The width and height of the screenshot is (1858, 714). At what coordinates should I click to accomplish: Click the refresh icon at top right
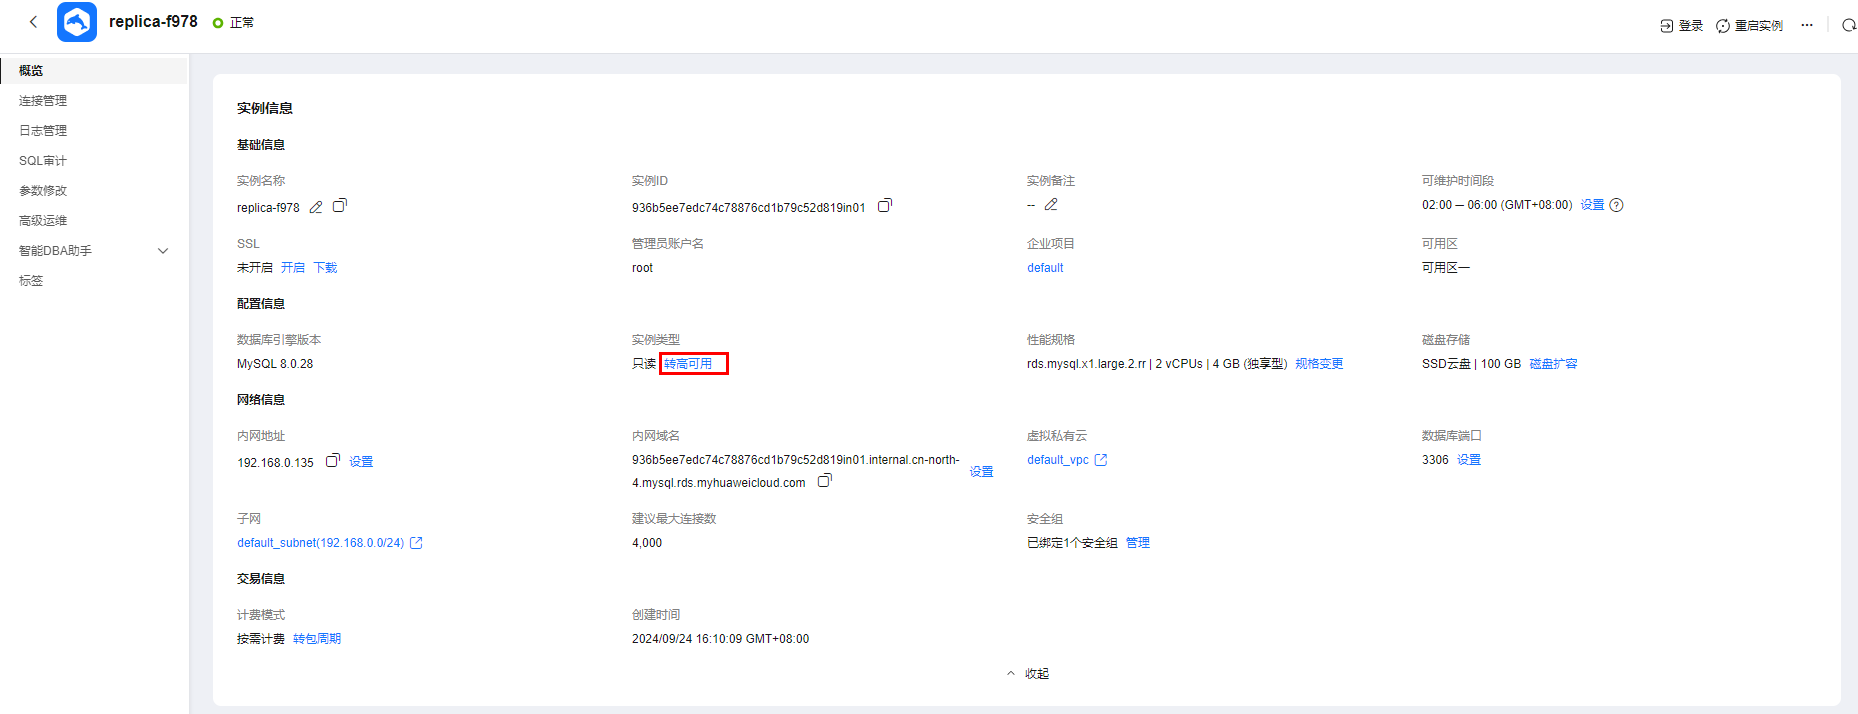(1848, 25)
